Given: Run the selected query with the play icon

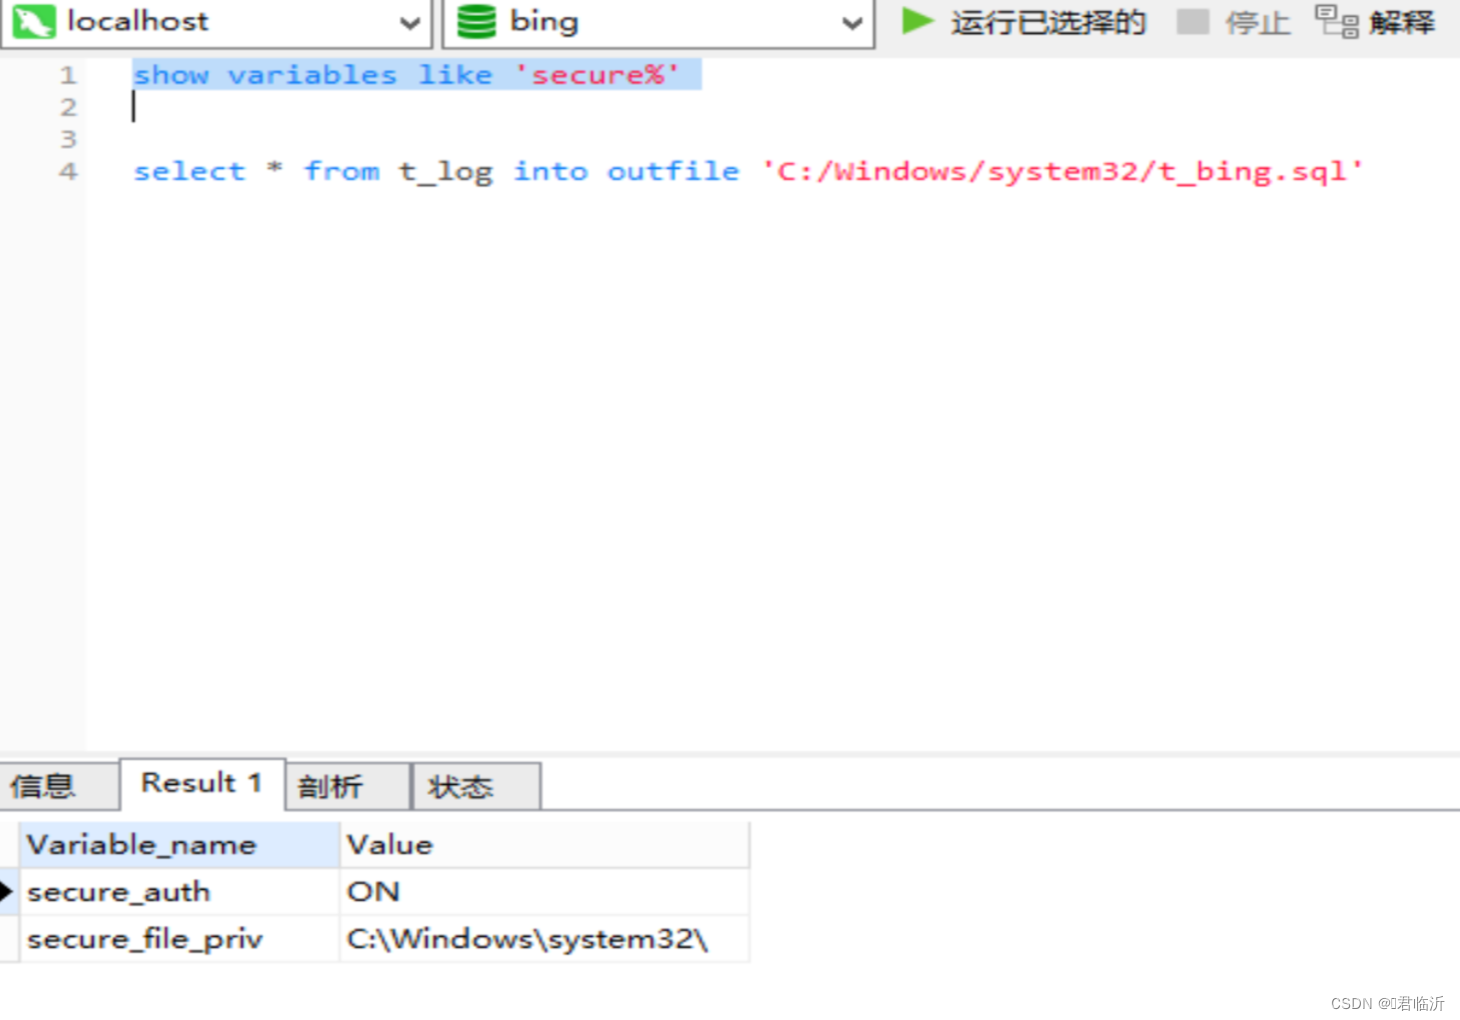Looking at the screenshot, I should tap(917, 21).
